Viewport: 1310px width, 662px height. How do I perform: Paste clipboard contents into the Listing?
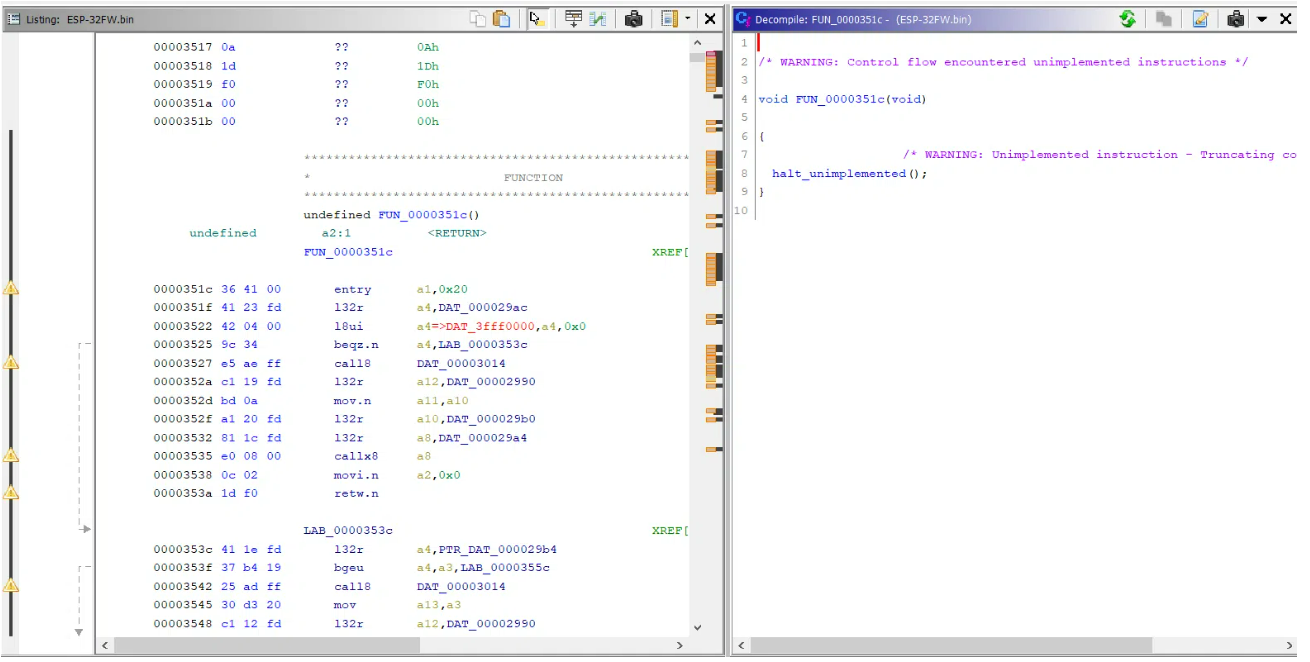[502, 18]
